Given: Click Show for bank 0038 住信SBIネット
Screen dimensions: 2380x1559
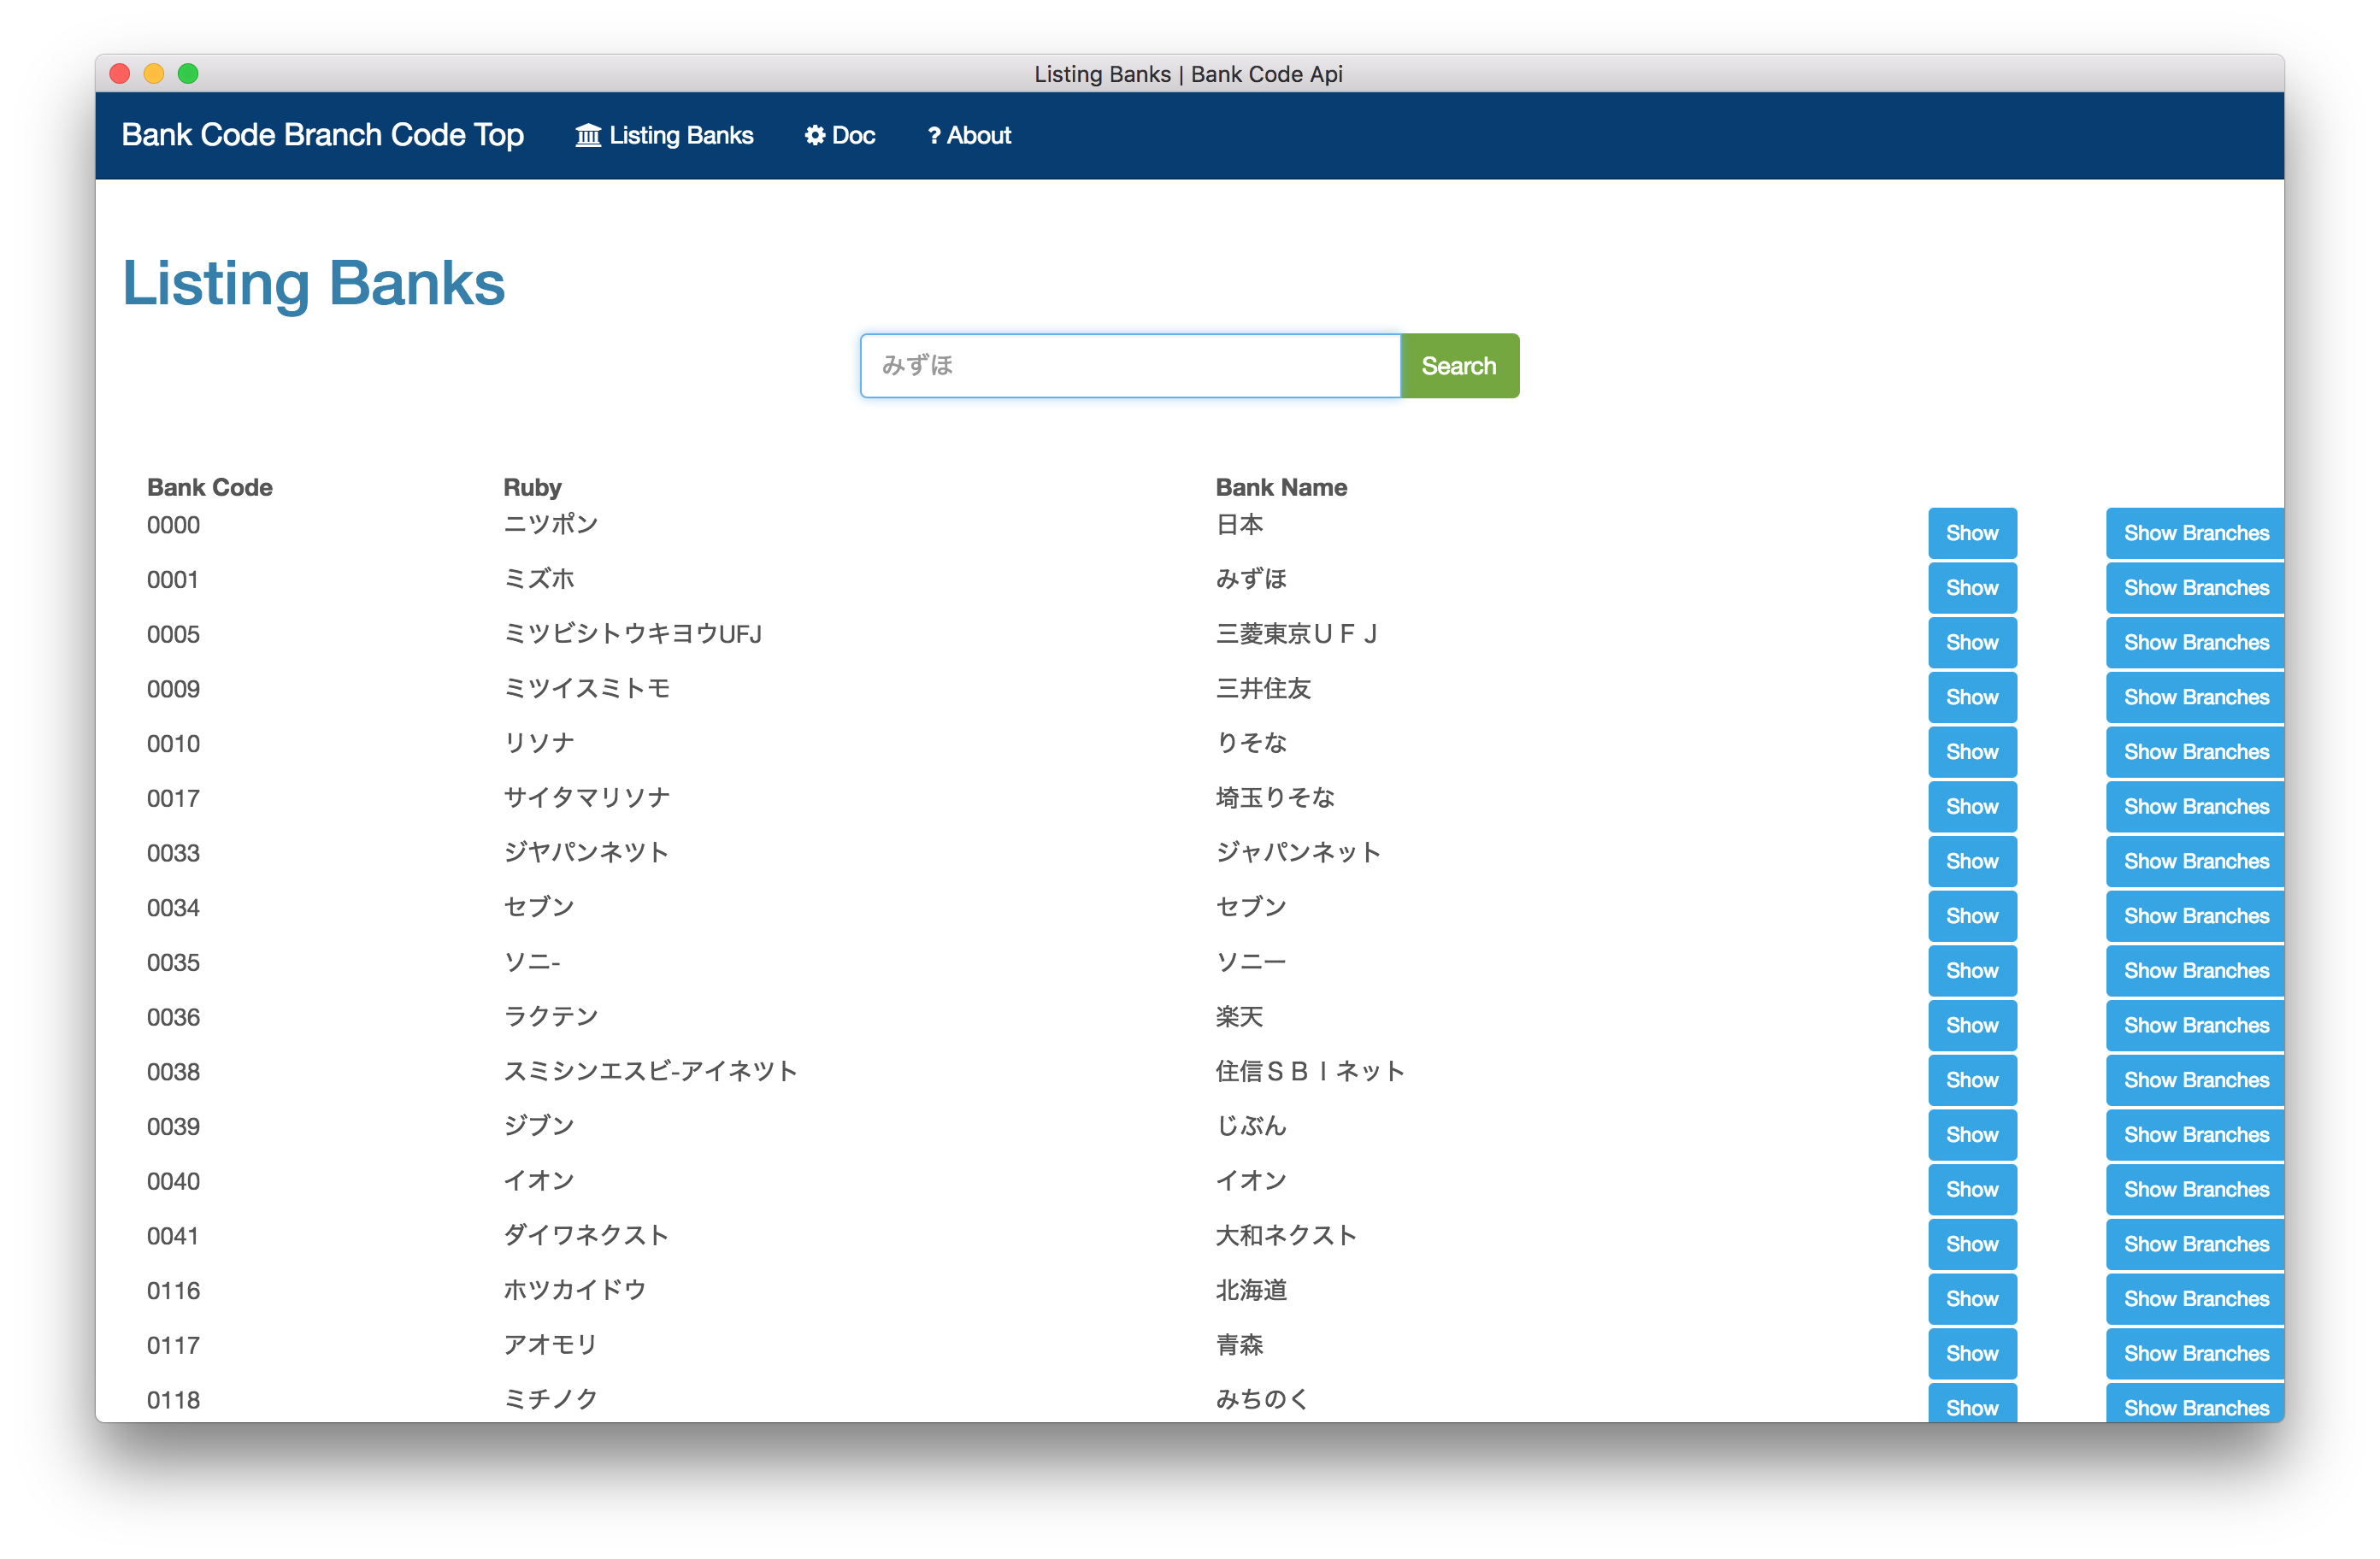Looking at the screenshot, I should (x=1972, y=1080).
